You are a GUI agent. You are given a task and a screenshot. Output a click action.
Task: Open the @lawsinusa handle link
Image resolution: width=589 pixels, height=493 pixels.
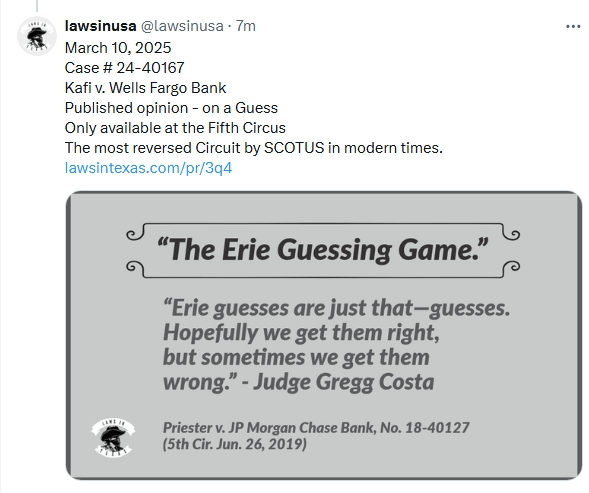click(x=182, y=26)
